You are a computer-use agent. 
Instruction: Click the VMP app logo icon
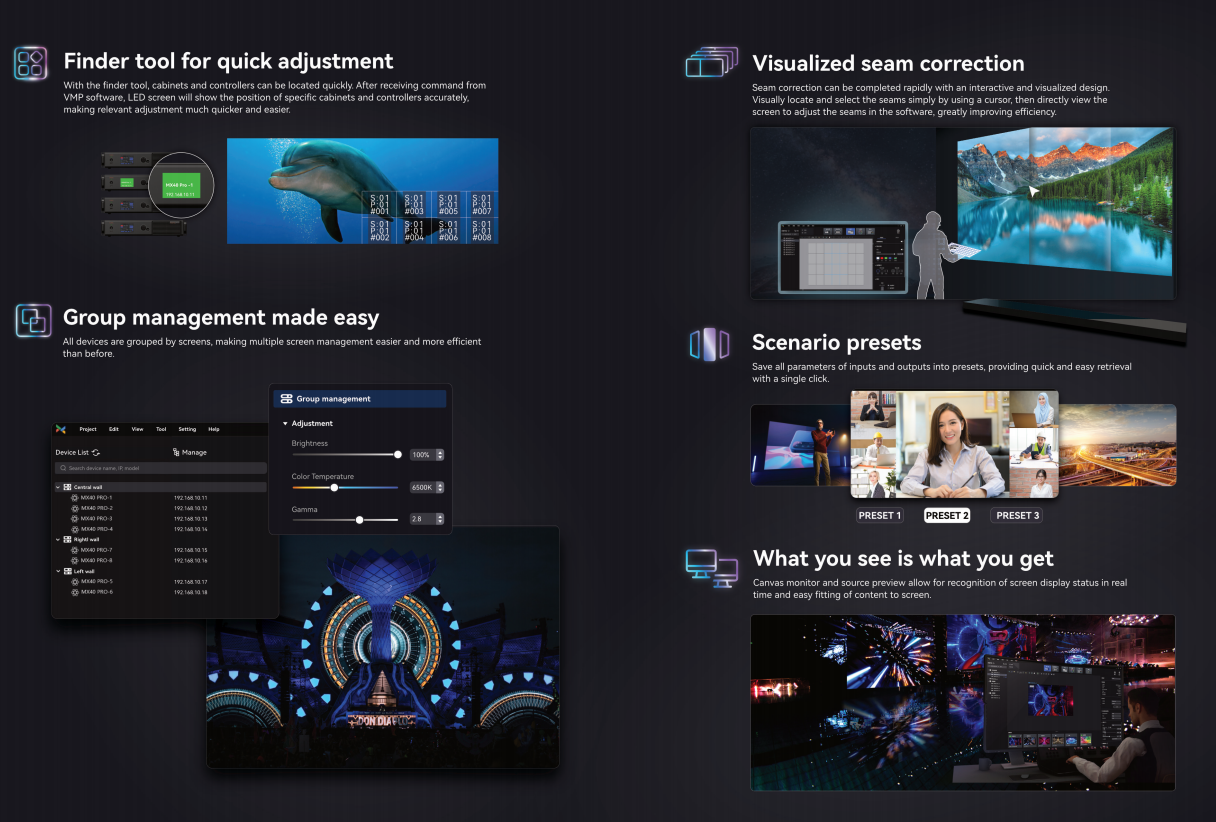click(61, 429)
